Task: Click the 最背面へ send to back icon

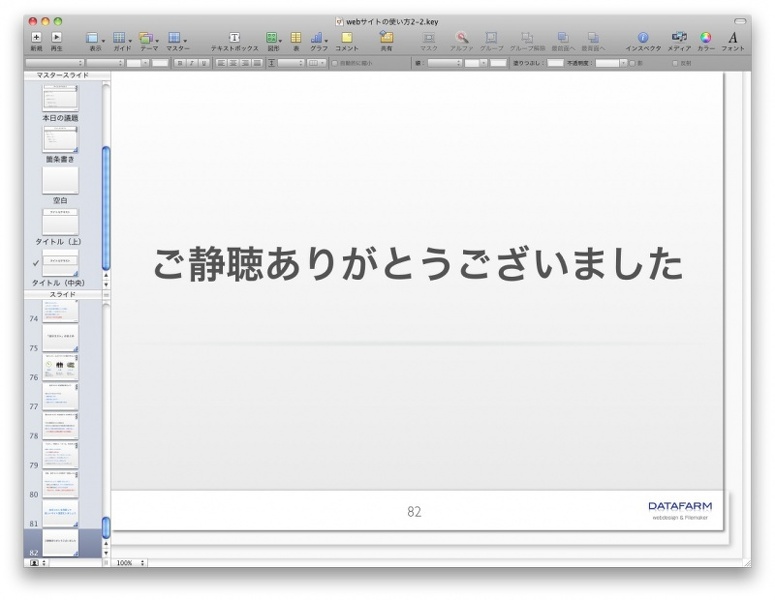Action: (593, 38)
